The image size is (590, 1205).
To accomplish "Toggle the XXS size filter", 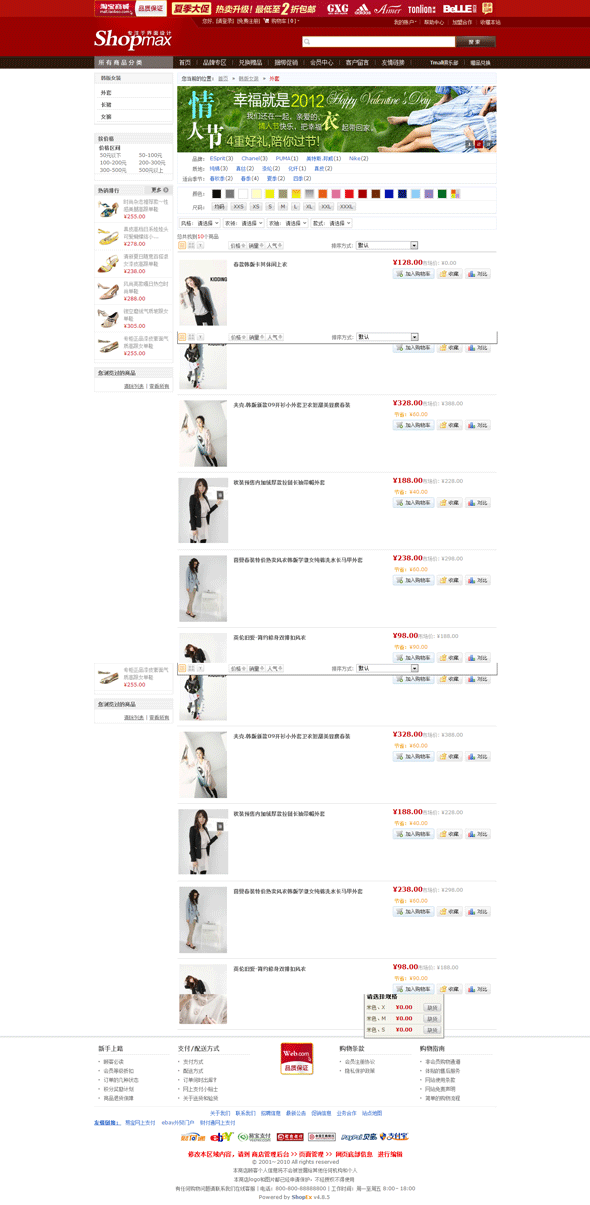I will pos(238,207).
